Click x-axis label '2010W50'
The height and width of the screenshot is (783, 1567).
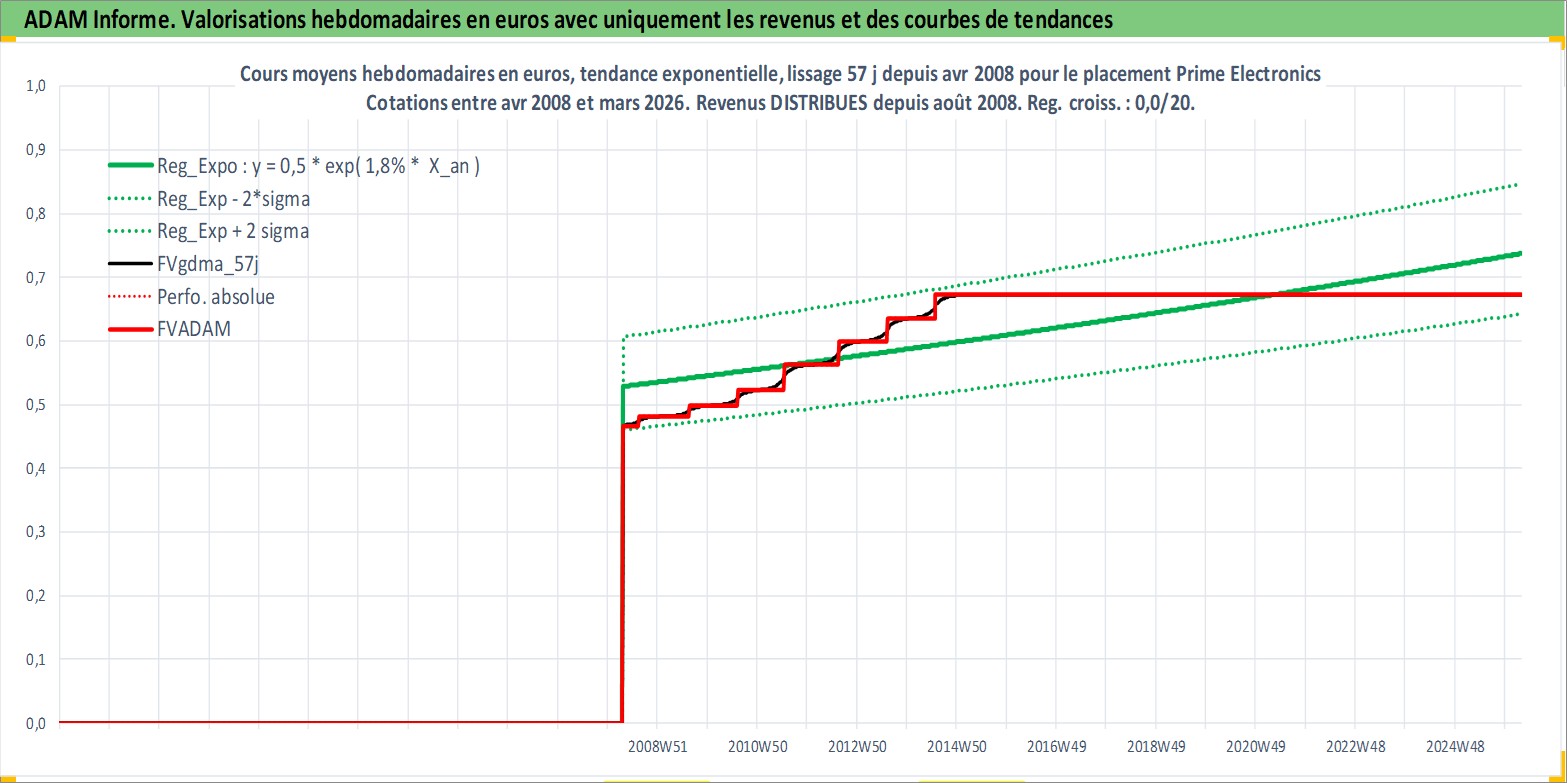coord(757,746)
